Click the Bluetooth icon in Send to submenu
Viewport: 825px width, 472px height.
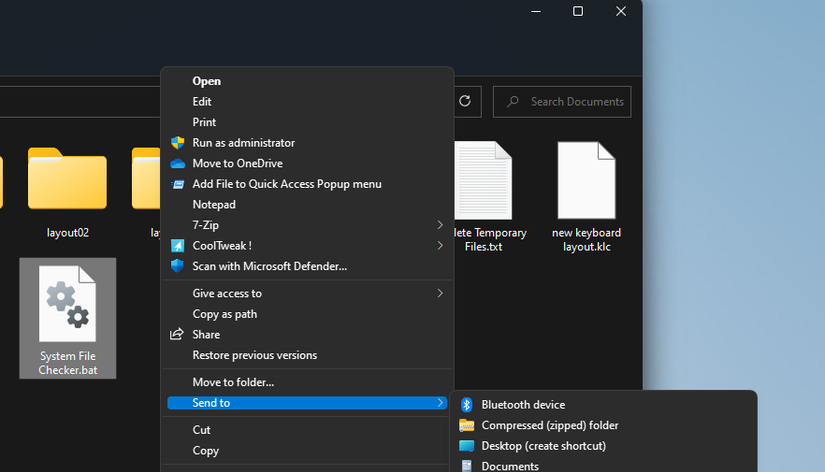click(x=467, y=405)
